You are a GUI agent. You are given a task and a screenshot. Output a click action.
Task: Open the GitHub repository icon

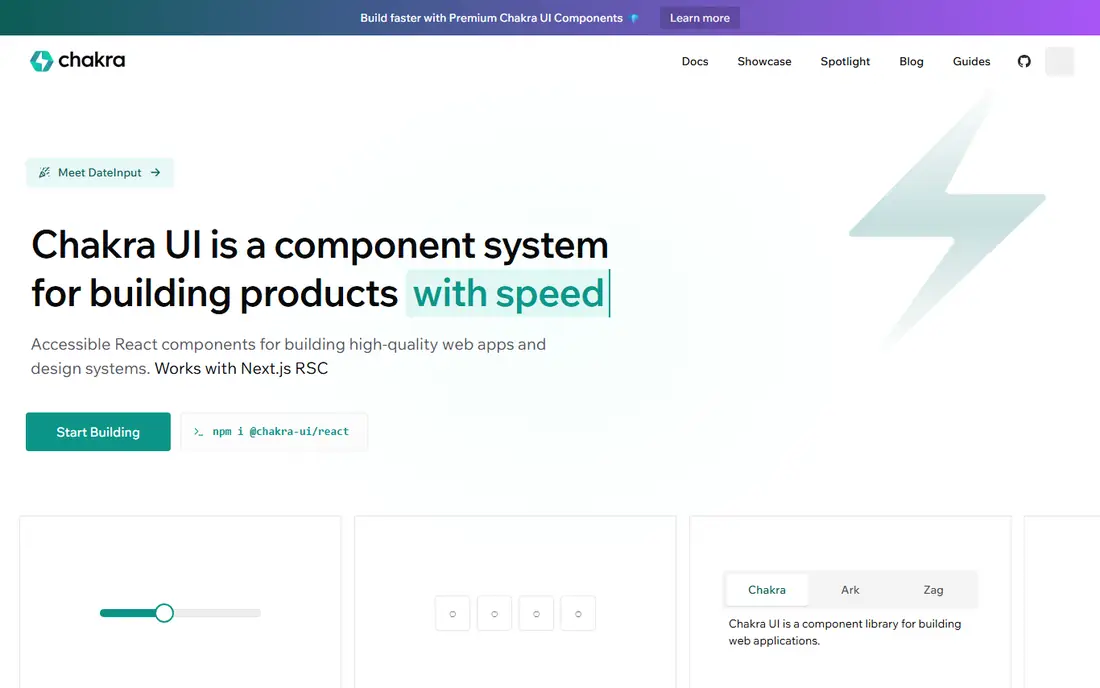tap(1024, 62)
